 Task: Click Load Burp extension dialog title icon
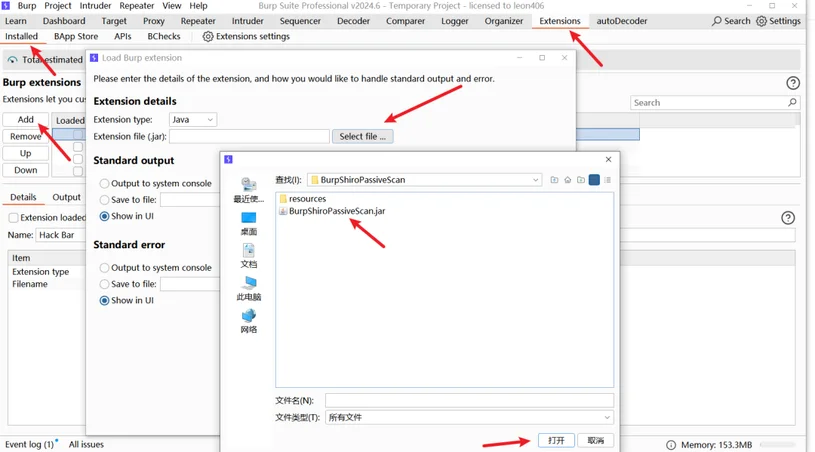point(94,58)
